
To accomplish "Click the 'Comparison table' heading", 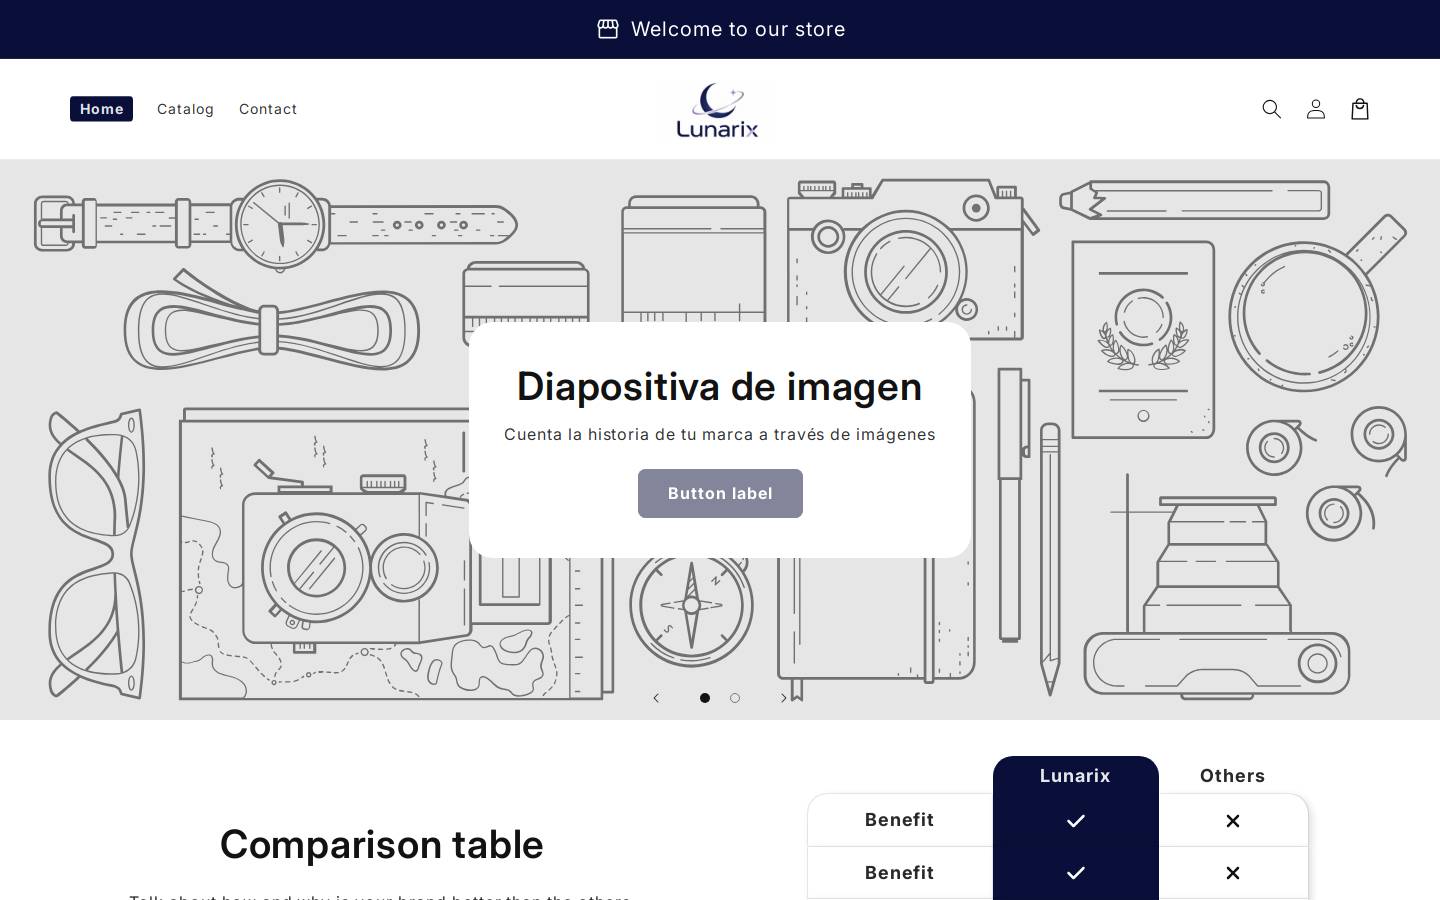I will pos(381,845).
